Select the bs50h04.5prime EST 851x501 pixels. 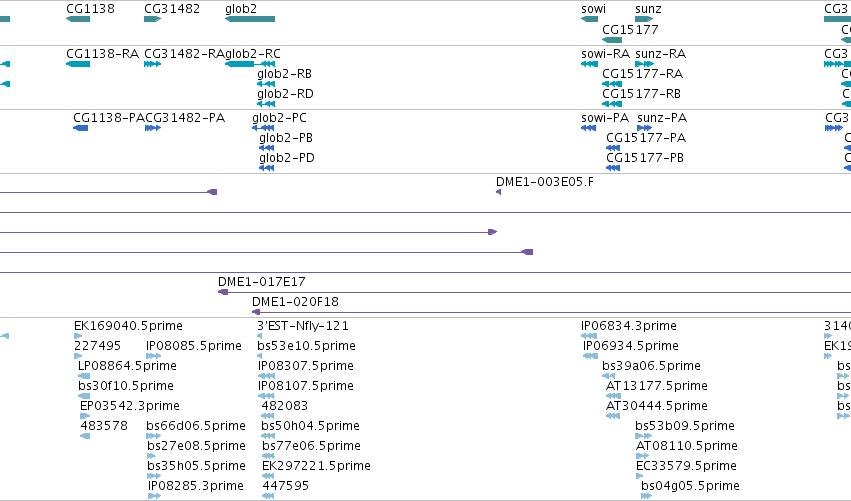(268, 436)
